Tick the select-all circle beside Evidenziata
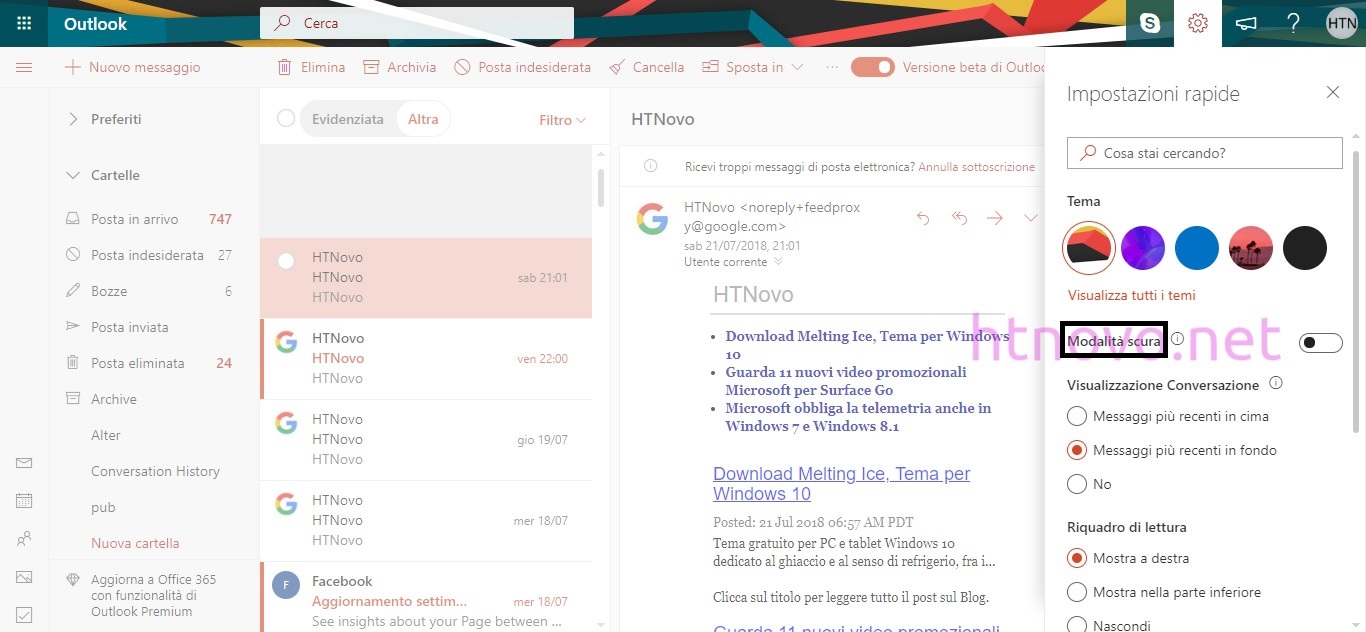Image resolution: width=1366 pixels, height=632 pixels. click(286, 119)
